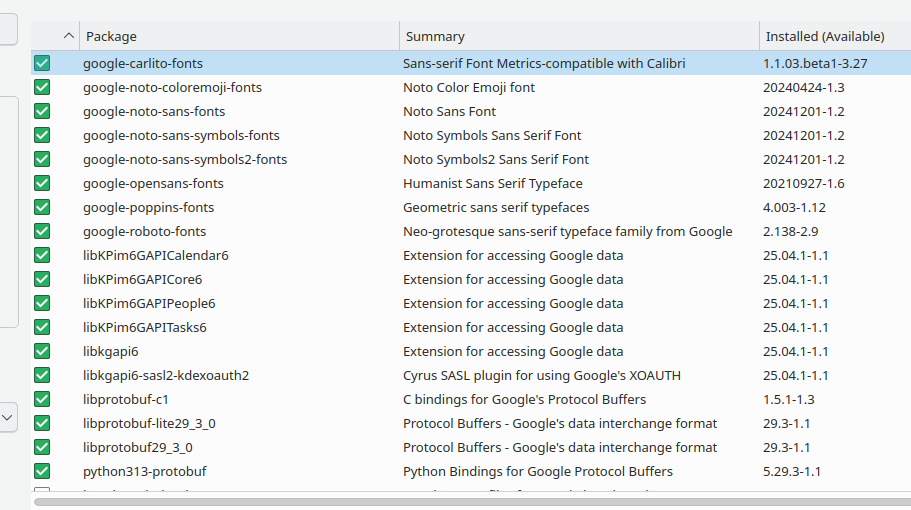
Task: Select the libKPim6GAPICore6 package name
Action: [x=142, y=279]
